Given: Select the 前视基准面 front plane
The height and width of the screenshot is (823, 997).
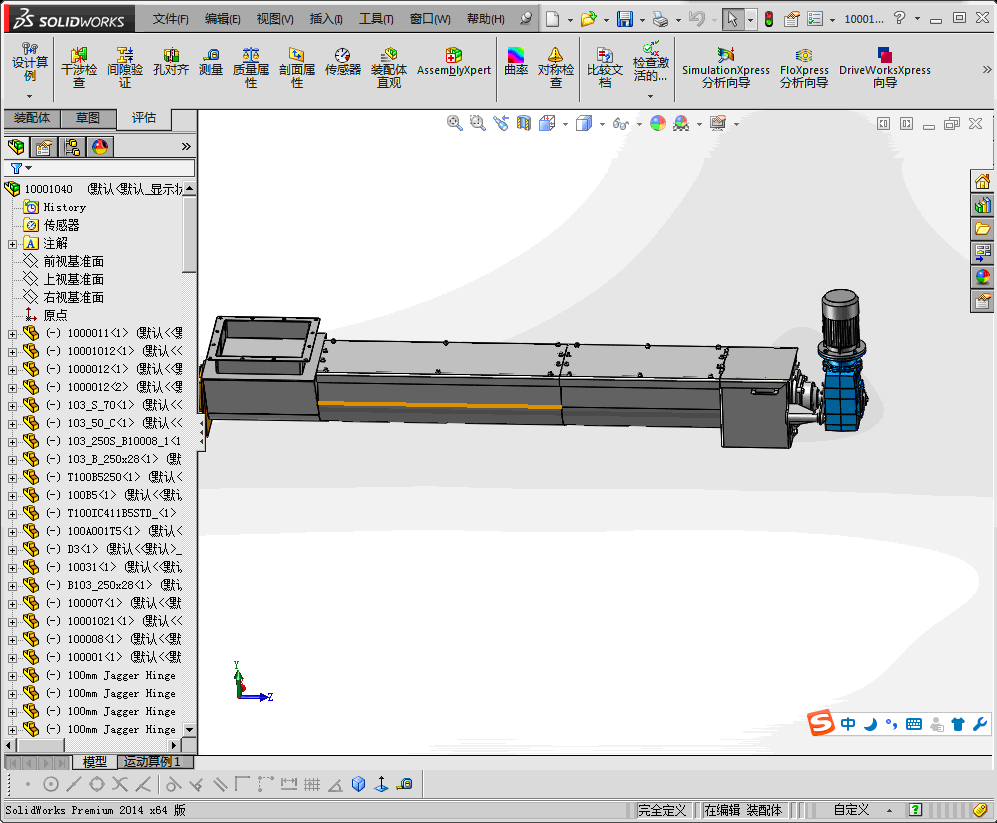Looking at the screenshot, I should point(73,261).
